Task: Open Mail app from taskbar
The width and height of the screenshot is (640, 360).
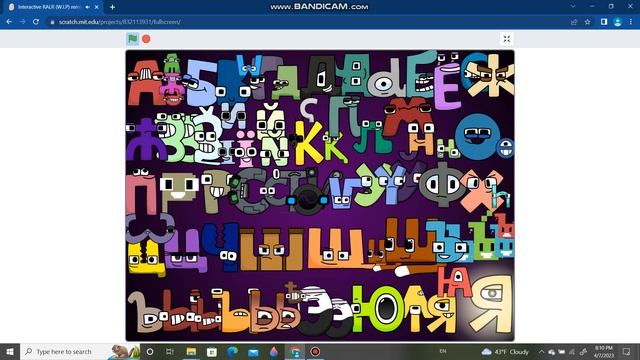Action: coord(253,351)
